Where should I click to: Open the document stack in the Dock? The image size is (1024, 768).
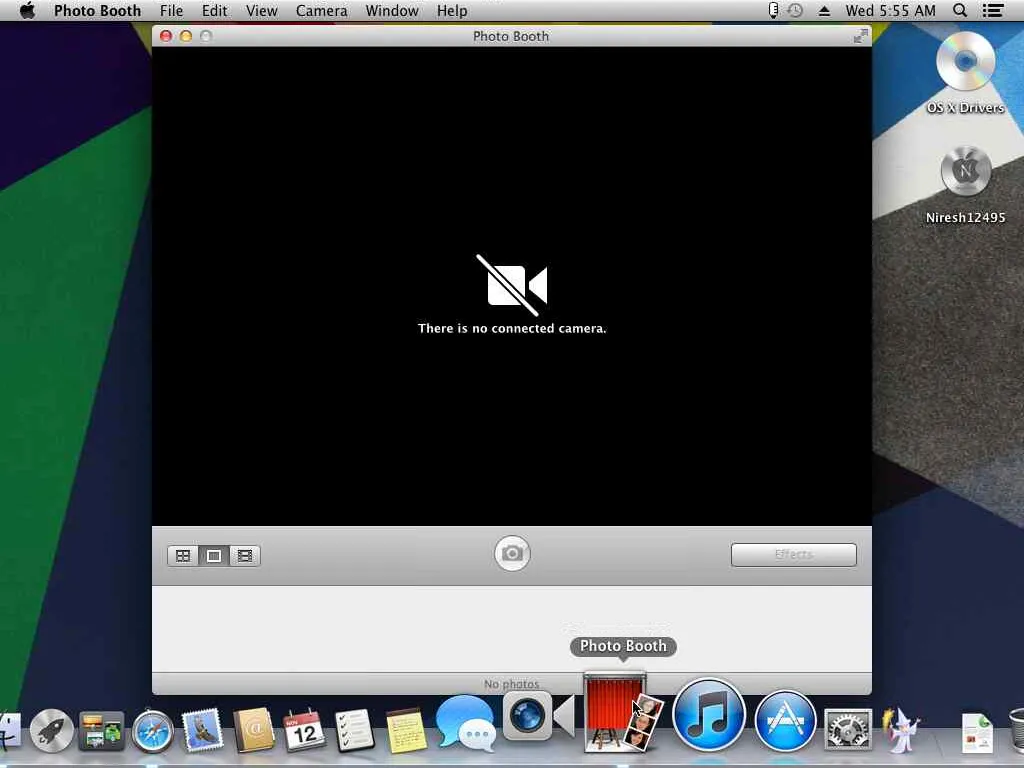pyautogui.click(x=978, y=733)
